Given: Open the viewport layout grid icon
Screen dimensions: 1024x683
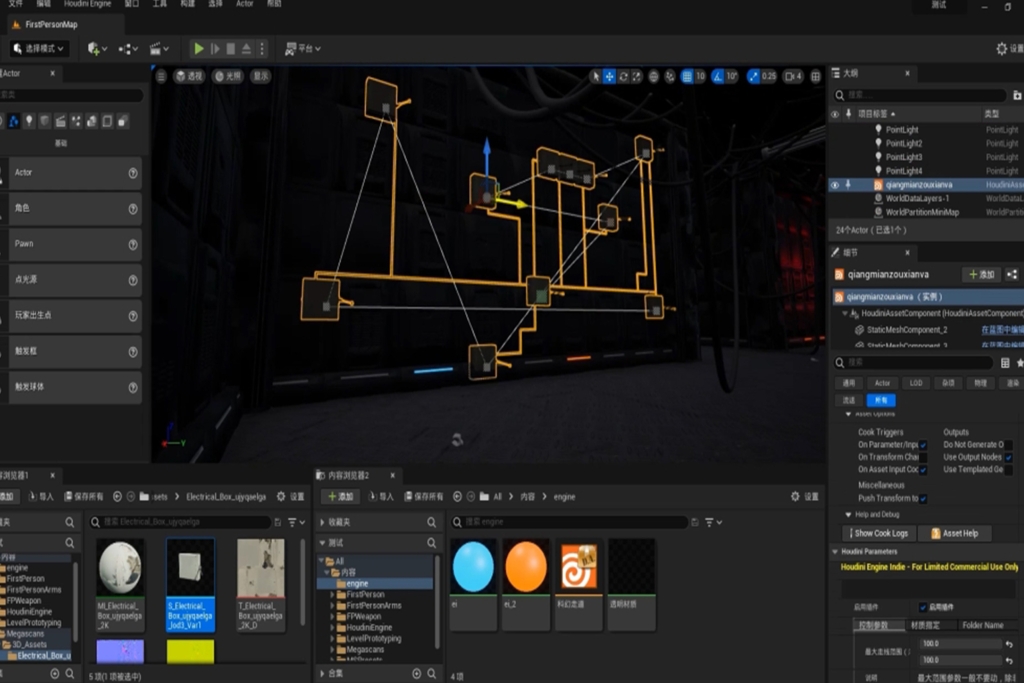Looking at the screenshot, I should click(x=815, y=76).
